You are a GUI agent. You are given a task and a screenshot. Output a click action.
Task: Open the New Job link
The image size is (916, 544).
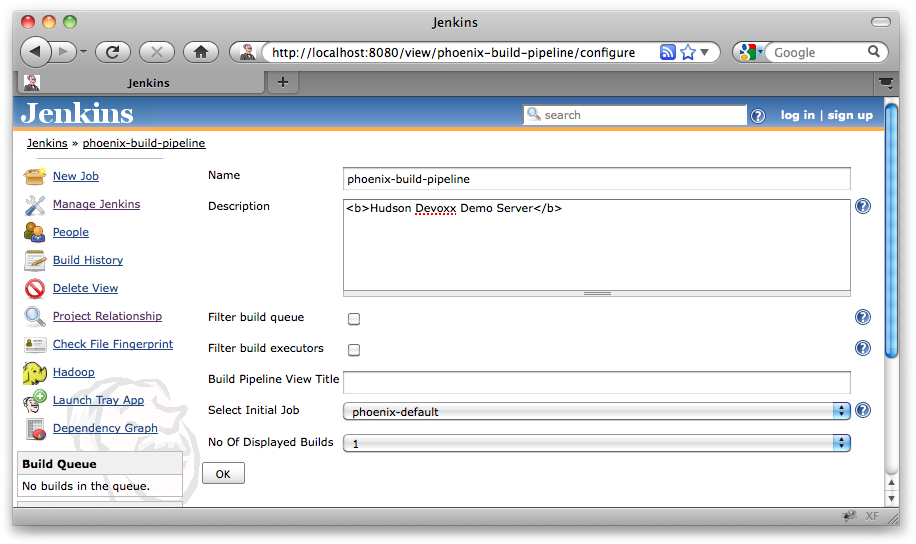76,176
